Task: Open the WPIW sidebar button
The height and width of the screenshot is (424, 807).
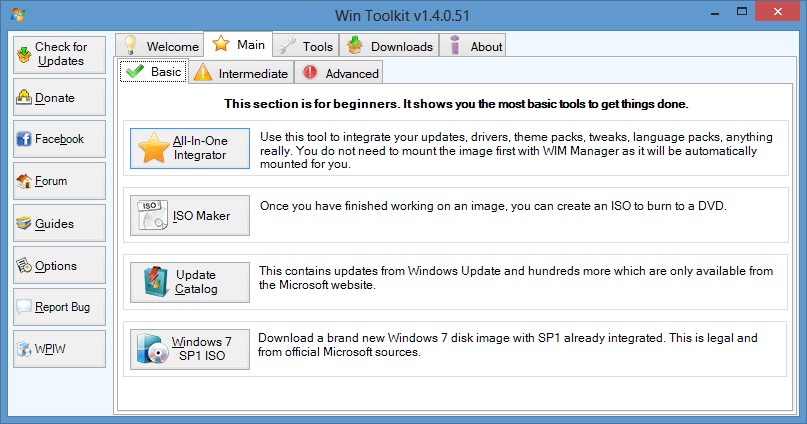Action: [x=60, y=349]
